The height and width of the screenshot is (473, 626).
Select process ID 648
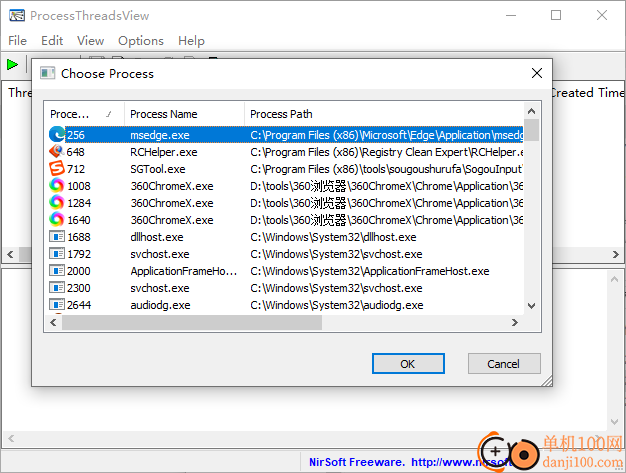click(x=75, y=152)
